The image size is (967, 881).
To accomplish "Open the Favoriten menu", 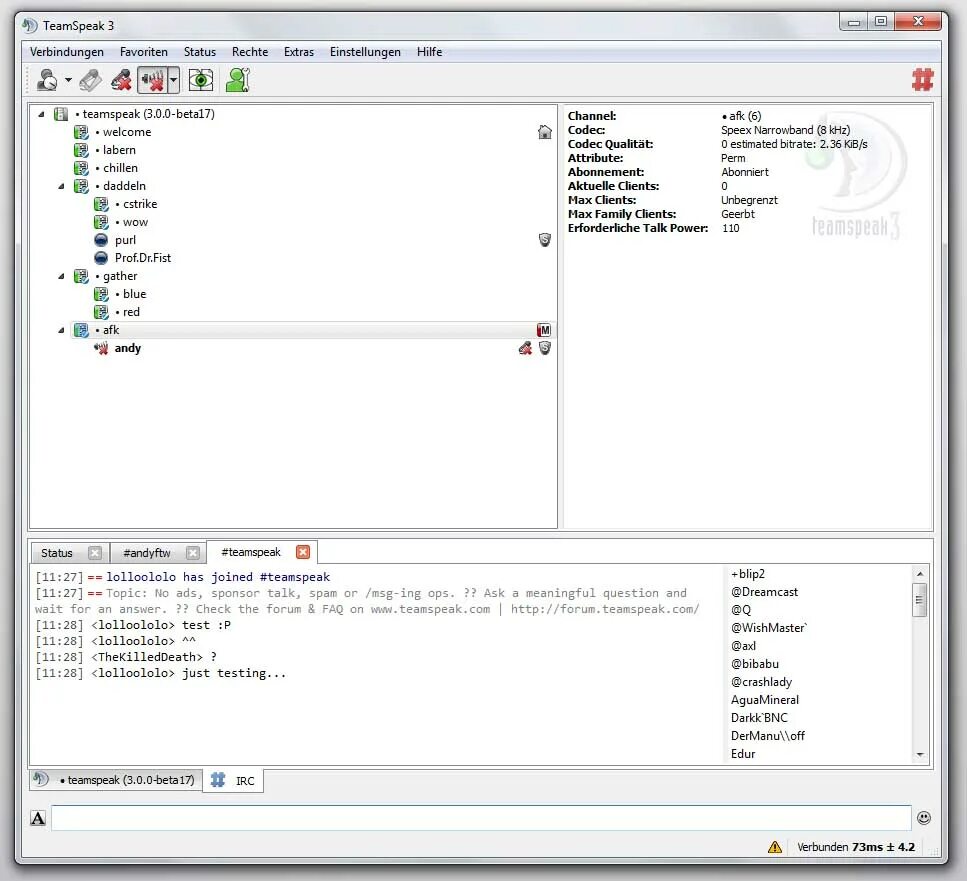I will [x=144, y=52].
